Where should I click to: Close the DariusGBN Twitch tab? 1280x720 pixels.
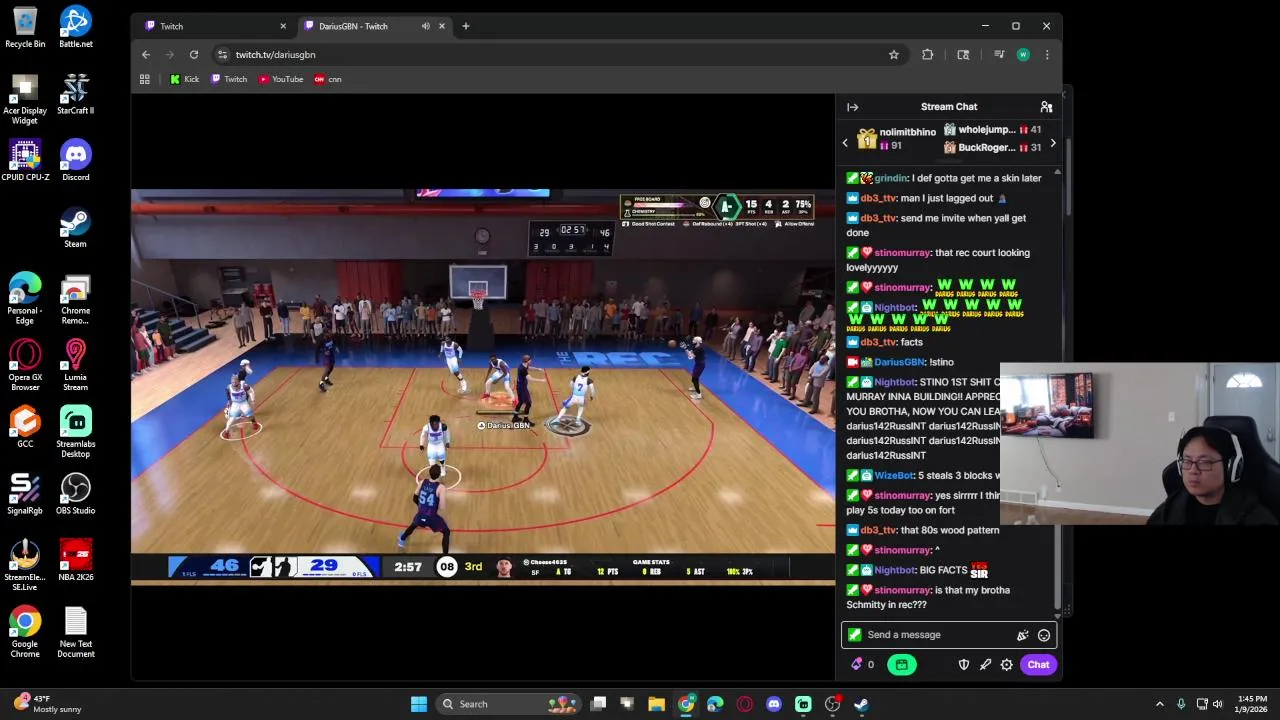pyautogui.click(x=441, y=26)
